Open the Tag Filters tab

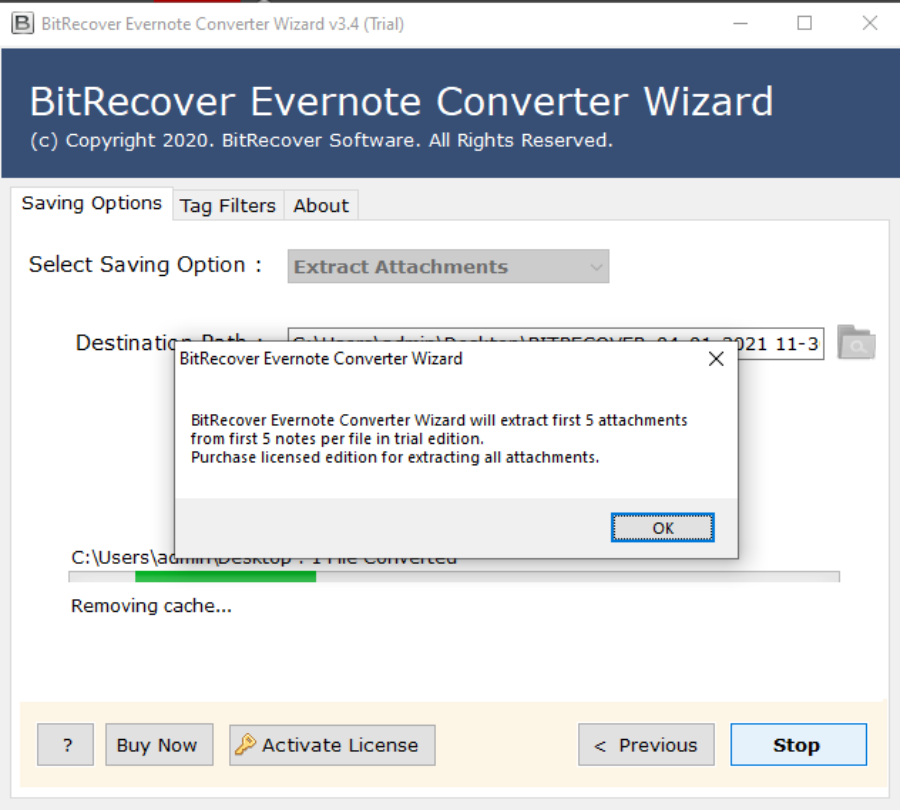pyautogui.click(x=228, y=206)
